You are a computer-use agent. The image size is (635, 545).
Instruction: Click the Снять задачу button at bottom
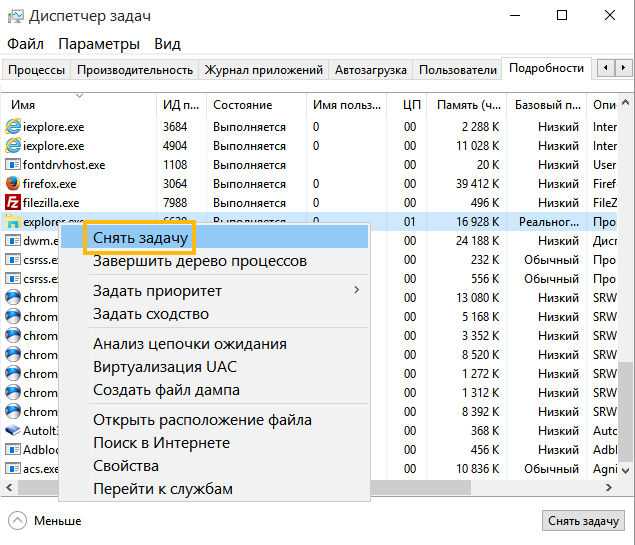tap(583, 521)
